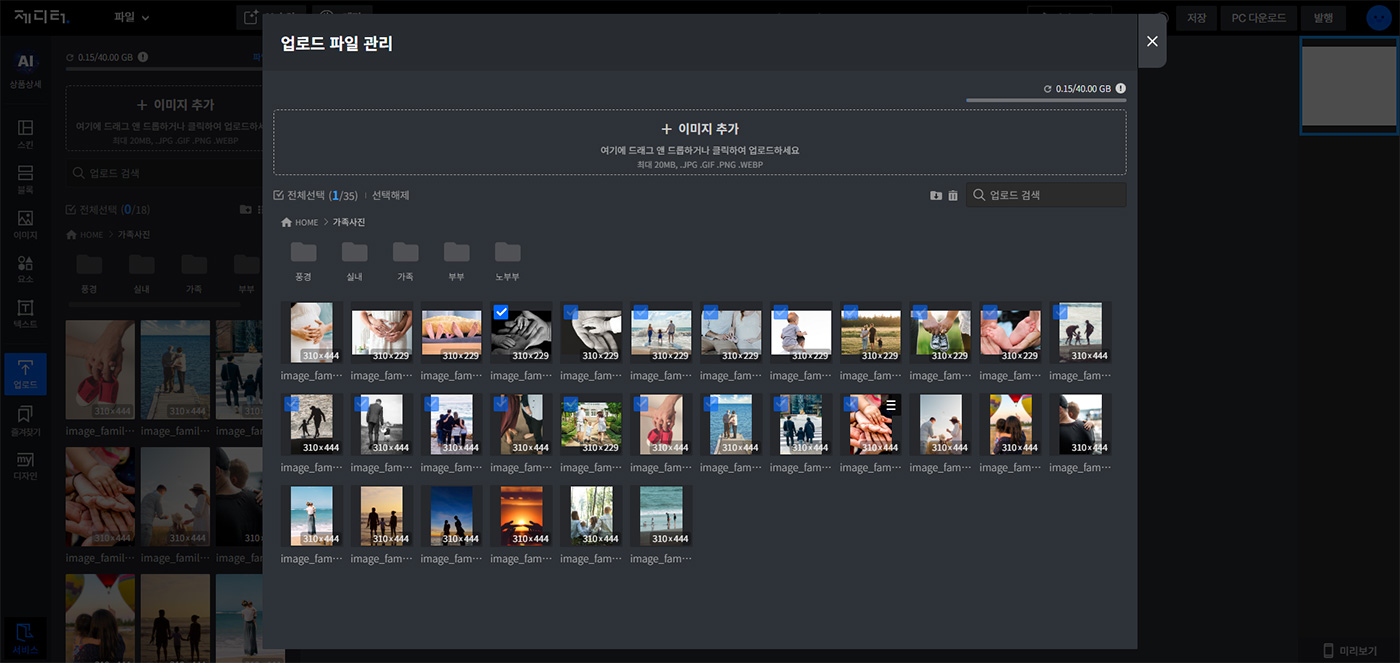Toggle the 전체선택 select-all checkbox
The width and height of the screenshot is (1400, 663).
(279, 196)
